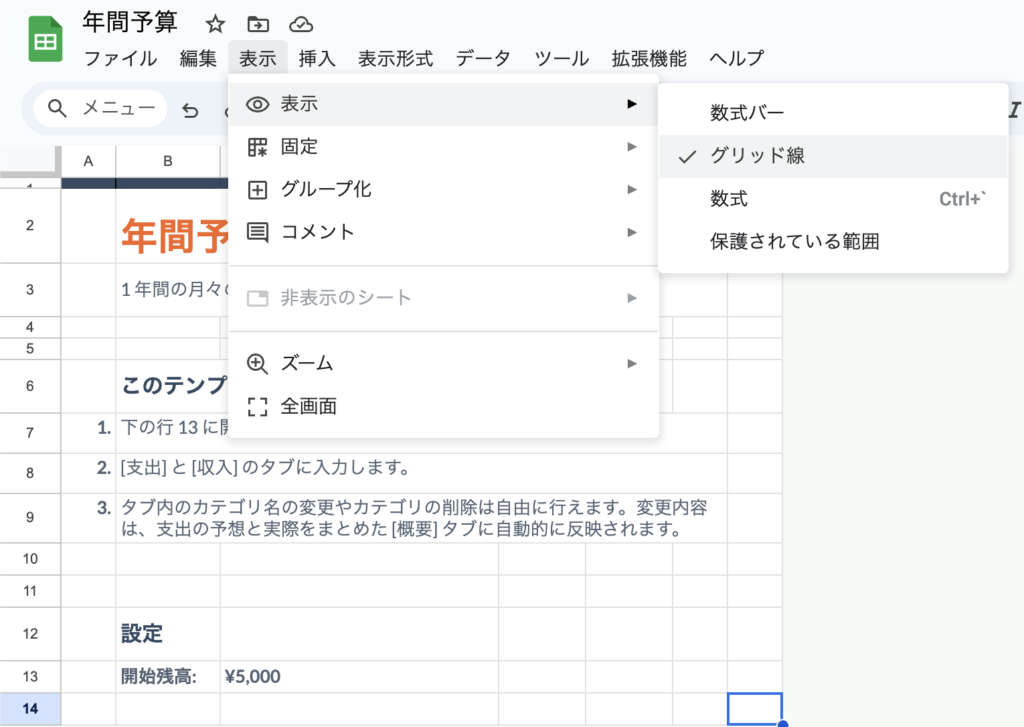Screen dimensions: 1024x727
Task: Open the 挿入 menu
Action: coord(317,58)
